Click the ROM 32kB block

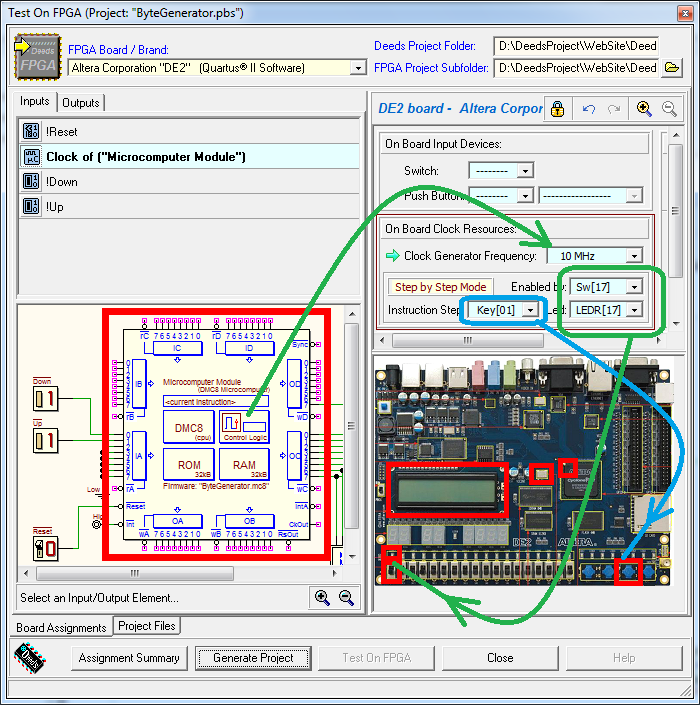coord(189,464)
